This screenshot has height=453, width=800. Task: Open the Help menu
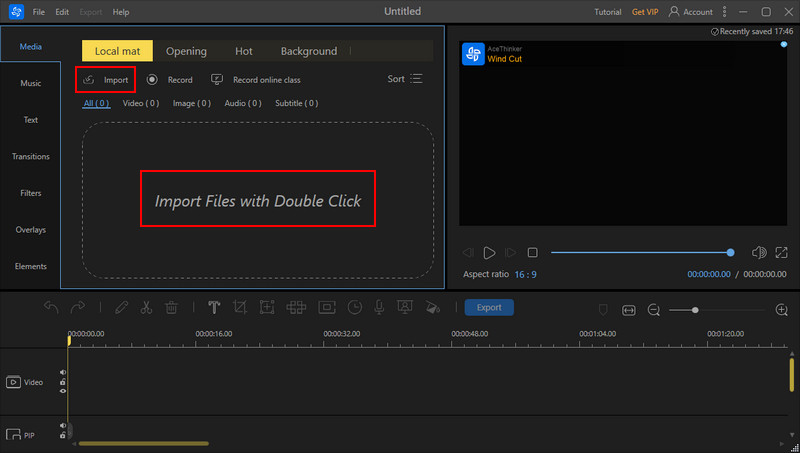point(121,12)
